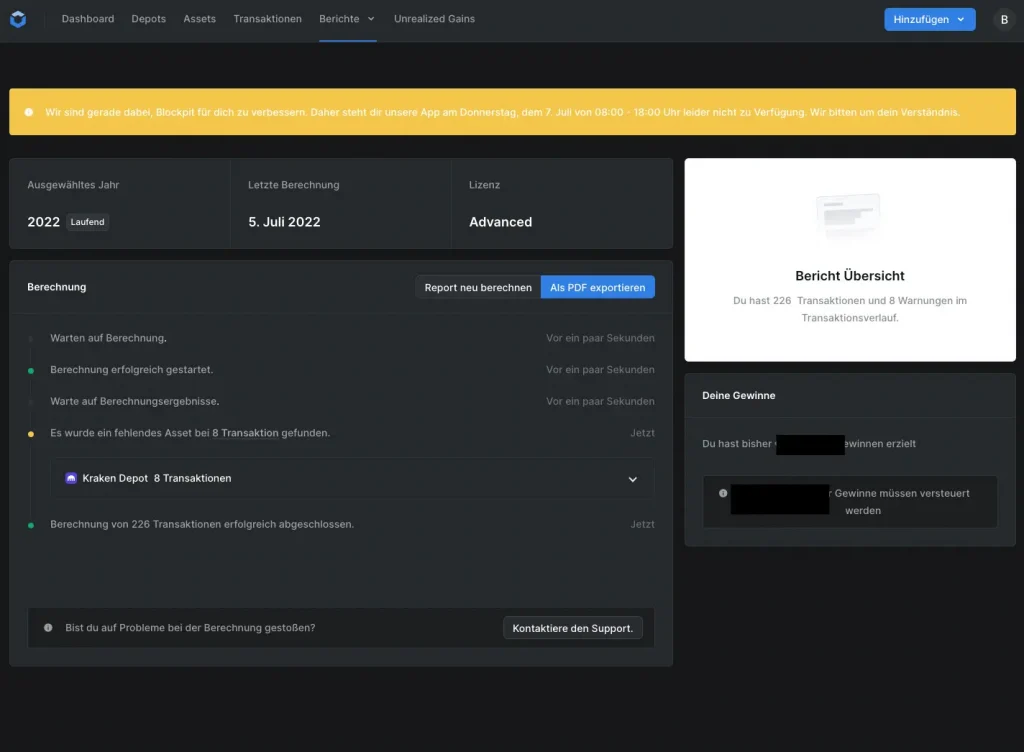Open the user avatar B menu
The width and height of the screenshot is (1024, 752).
point(1003,19)
